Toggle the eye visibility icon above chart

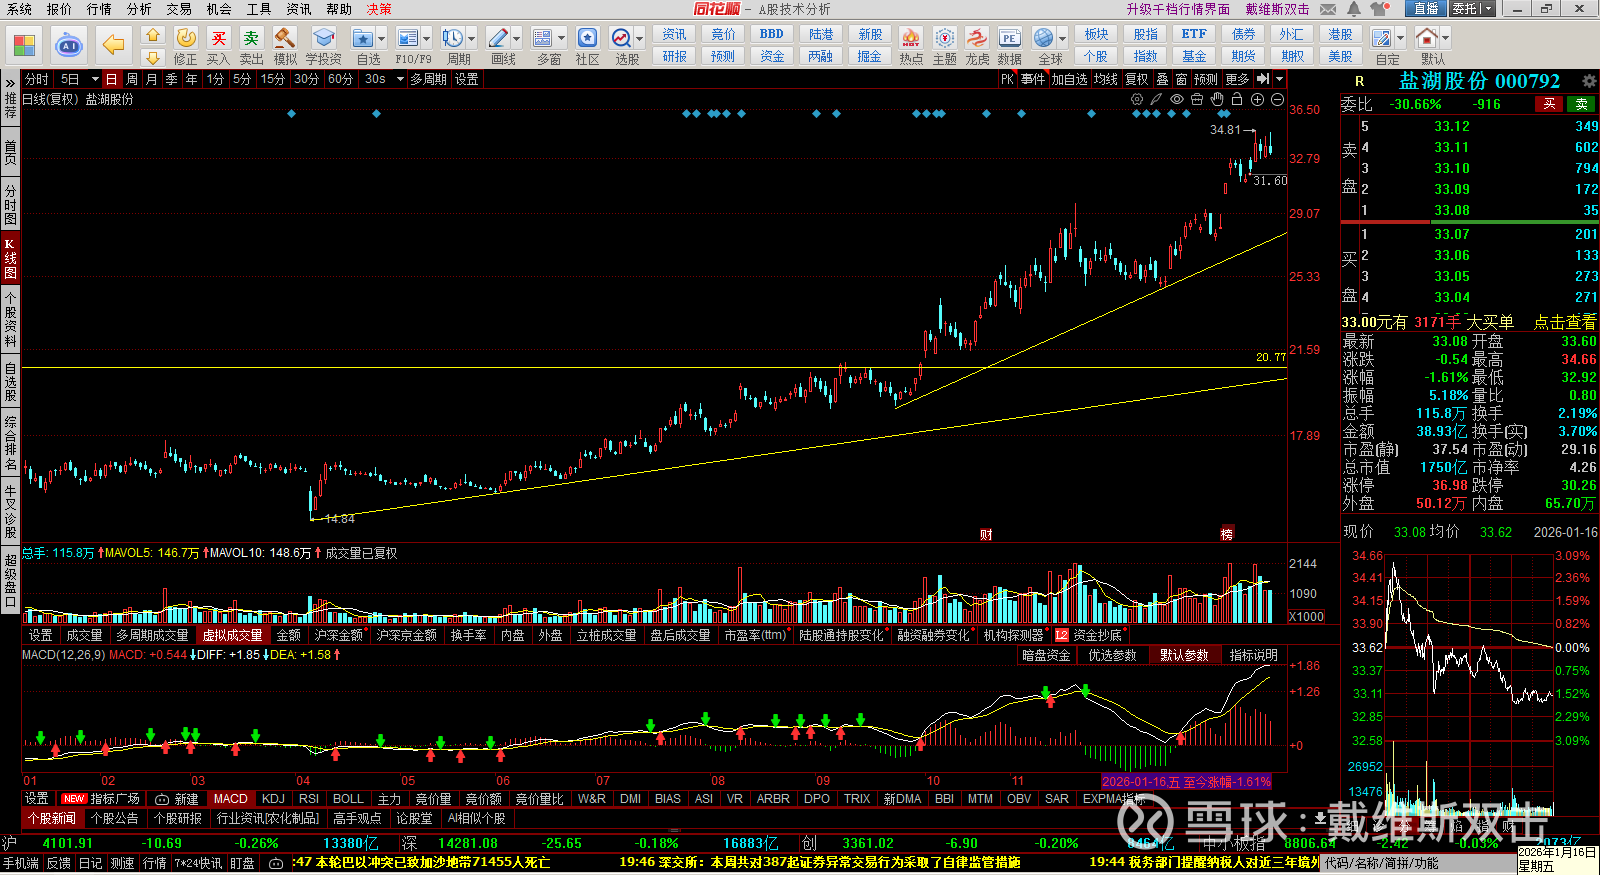1177,99
